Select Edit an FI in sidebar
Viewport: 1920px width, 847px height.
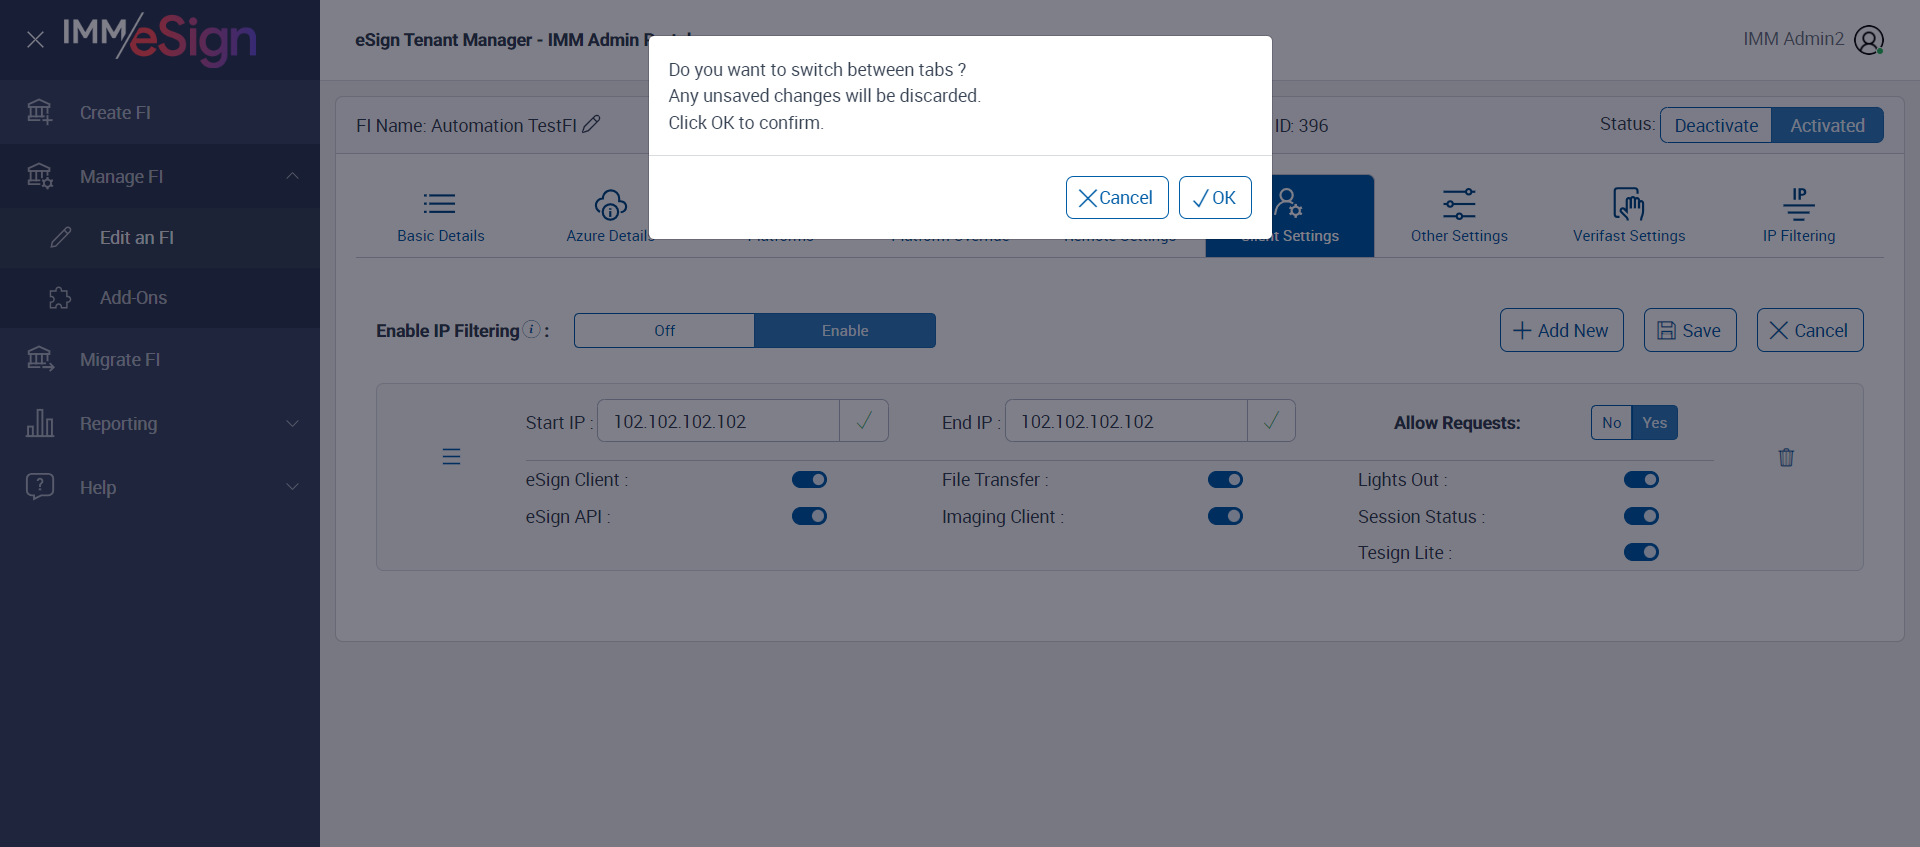click(x=160, y=237)
